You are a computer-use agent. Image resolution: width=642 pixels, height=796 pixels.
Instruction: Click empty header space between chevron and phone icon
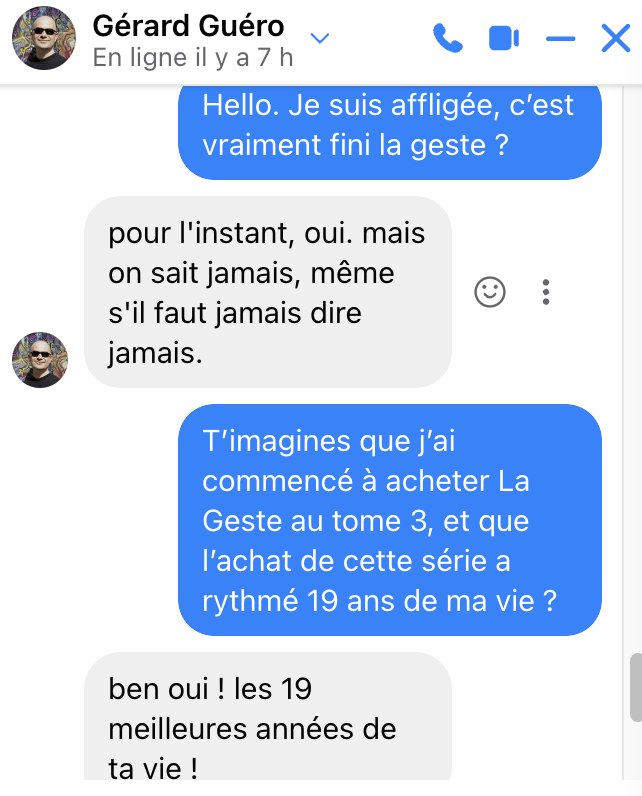pyautogui.click(x=380, y=39)
